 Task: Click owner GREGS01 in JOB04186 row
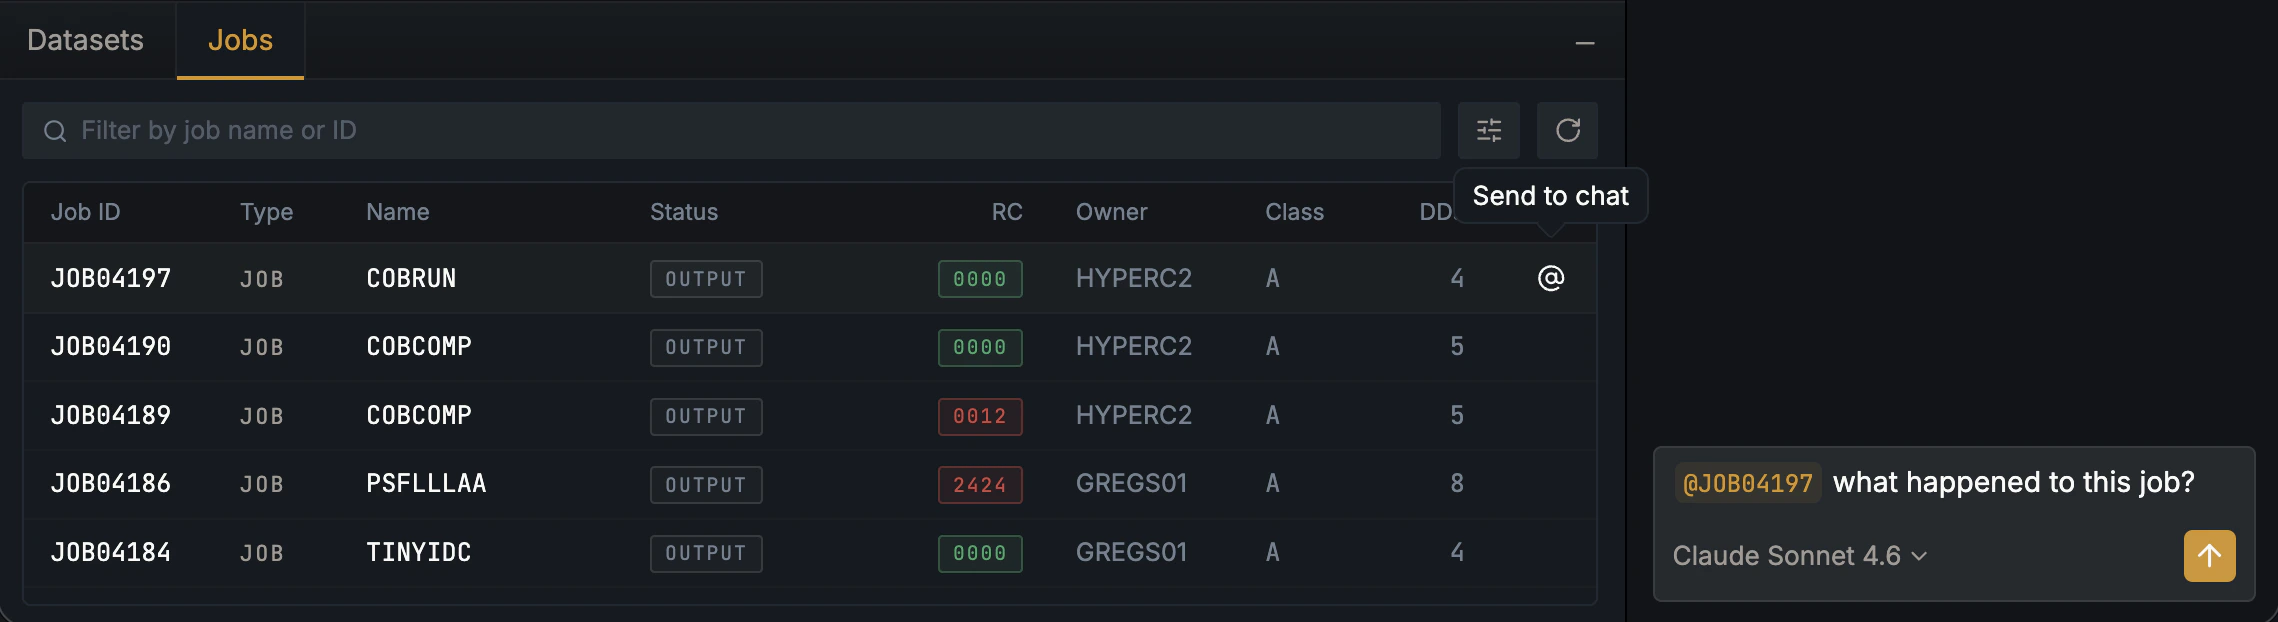[x=1131, y=484]
